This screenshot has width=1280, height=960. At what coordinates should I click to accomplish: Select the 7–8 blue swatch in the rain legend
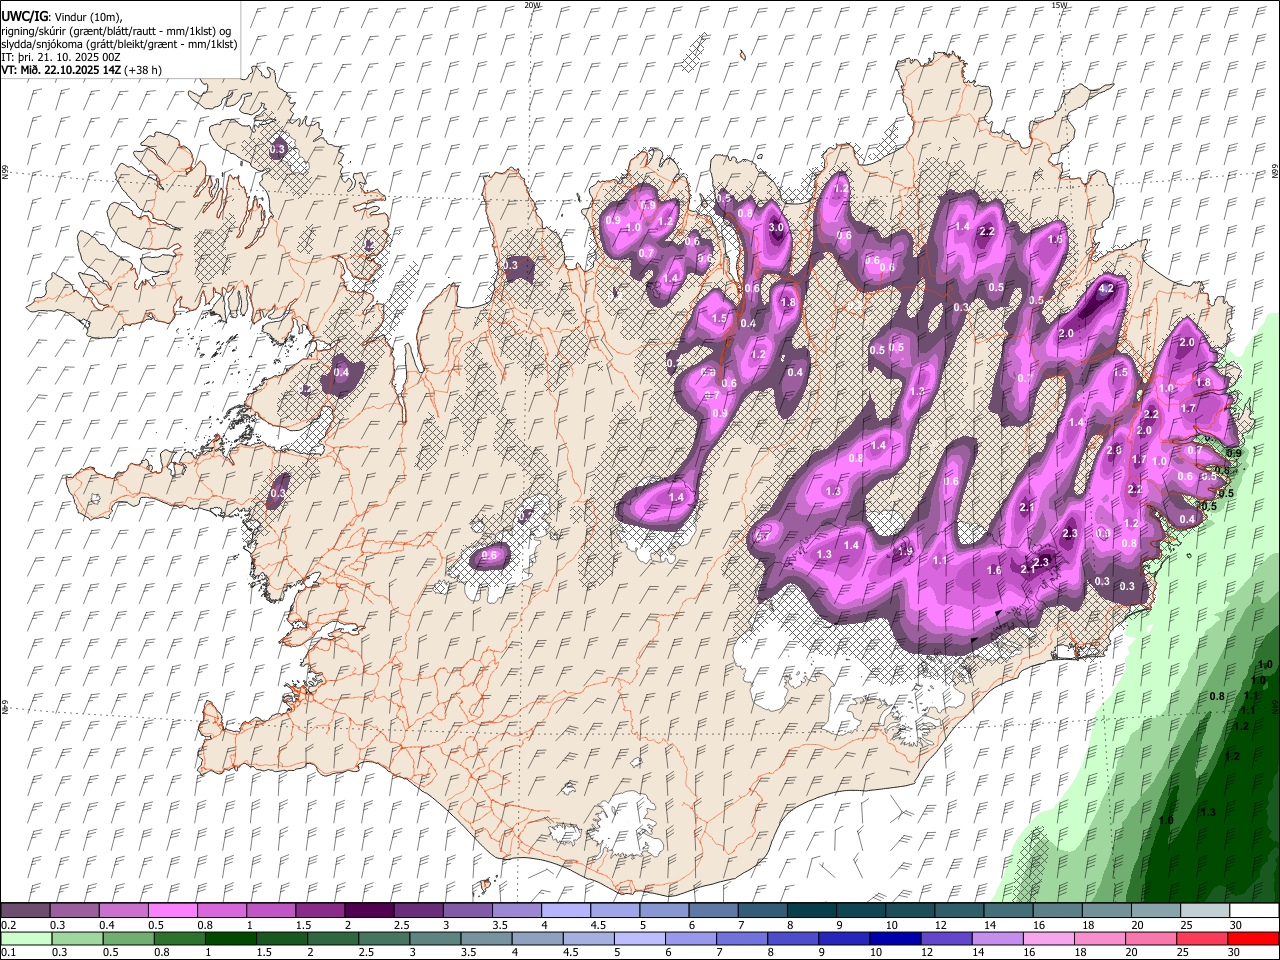tap(742, 938)
